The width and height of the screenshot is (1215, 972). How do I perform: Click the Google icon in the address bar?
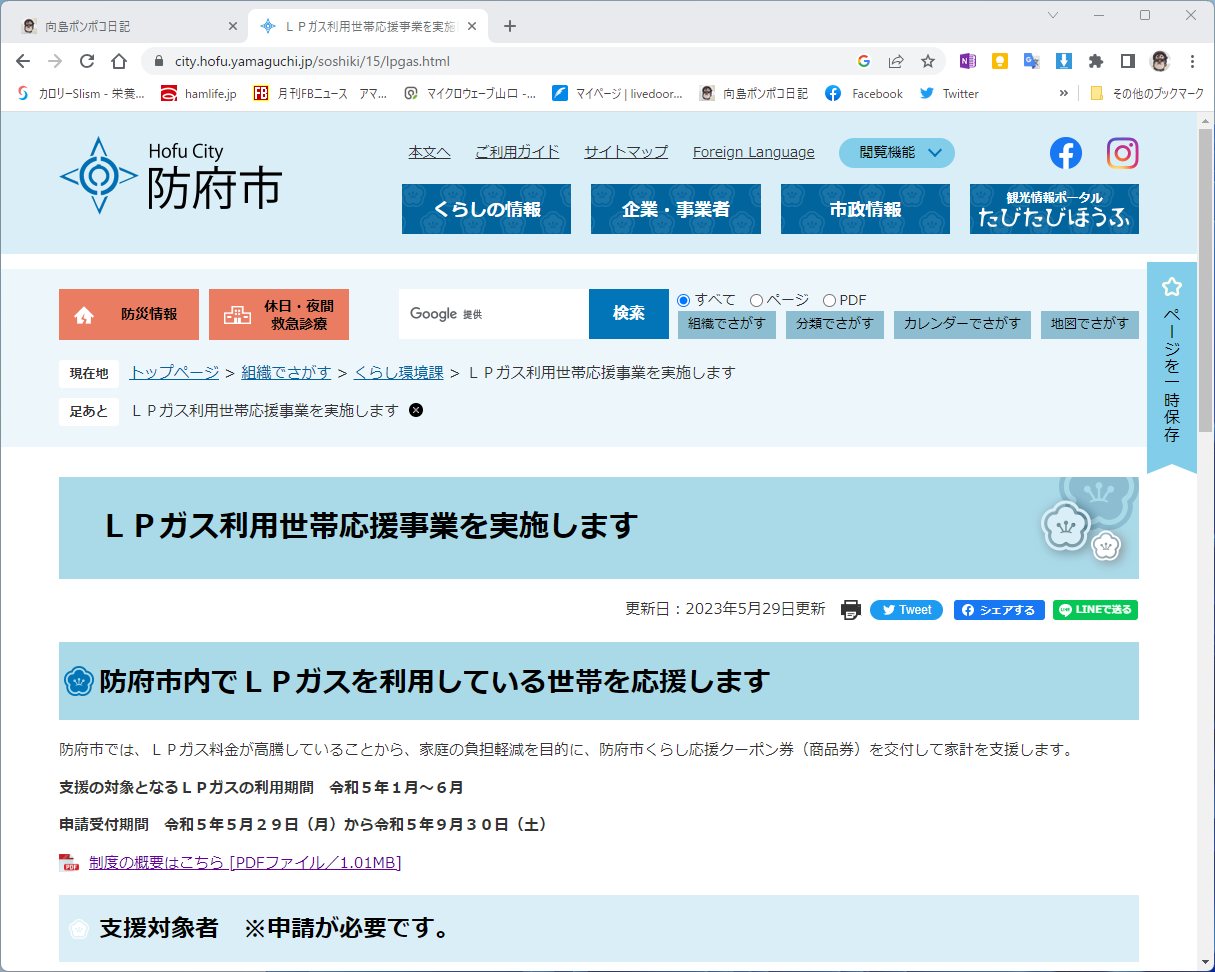pyautogui.click(x=864, y=61)
